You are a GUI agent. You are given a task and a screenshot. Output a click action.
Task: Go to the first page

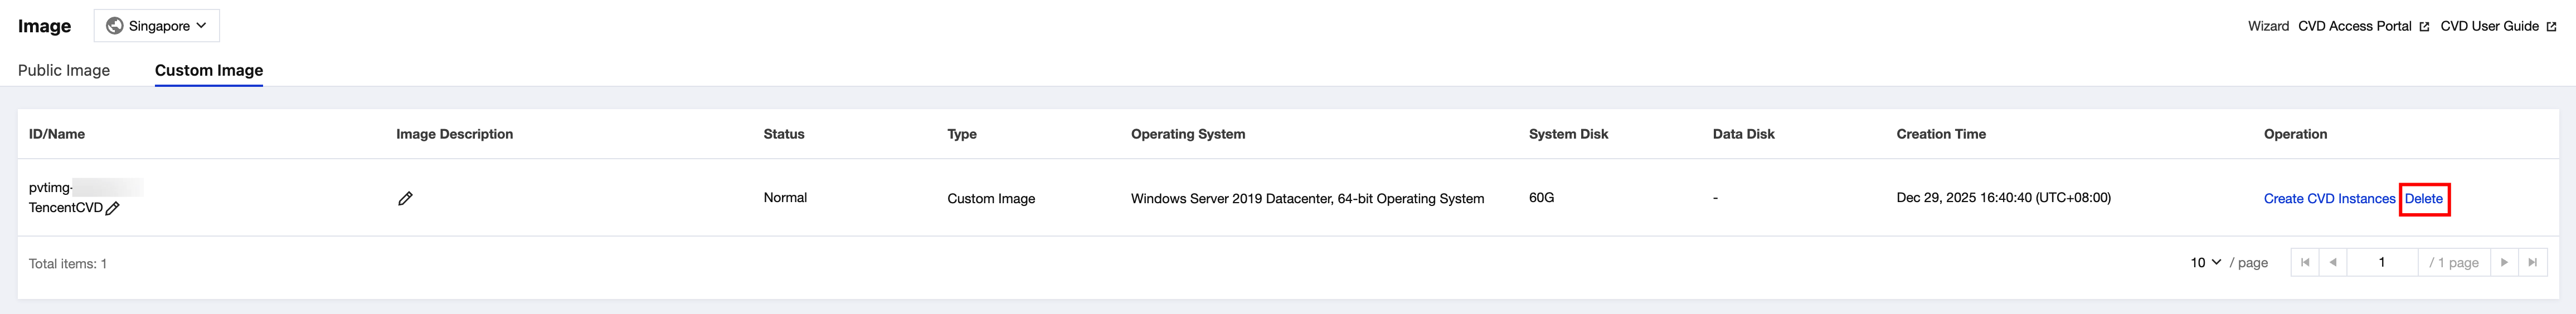click(x=2305, y=262)
